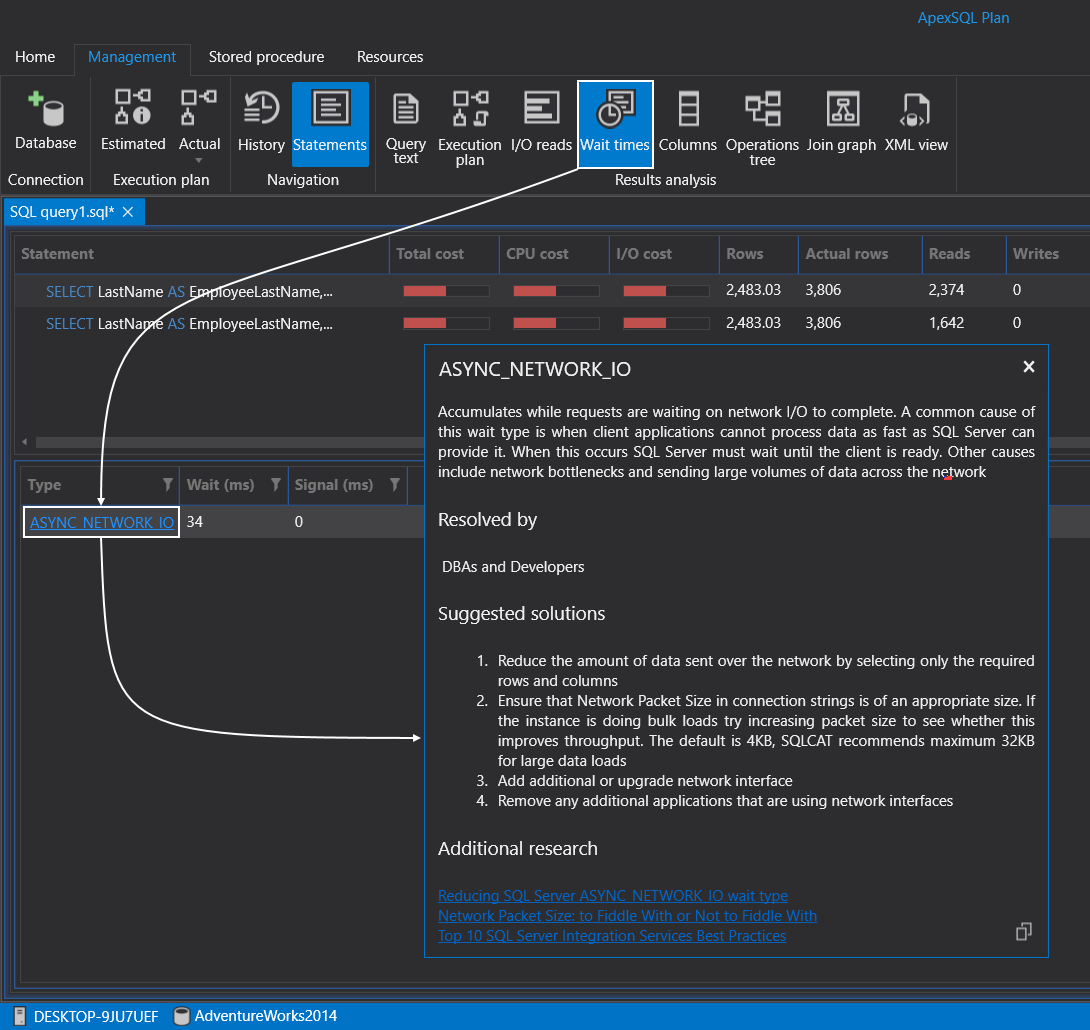Open the Database connection tool
Viewport: 1090px width, 1030px height.
[45, 122]
